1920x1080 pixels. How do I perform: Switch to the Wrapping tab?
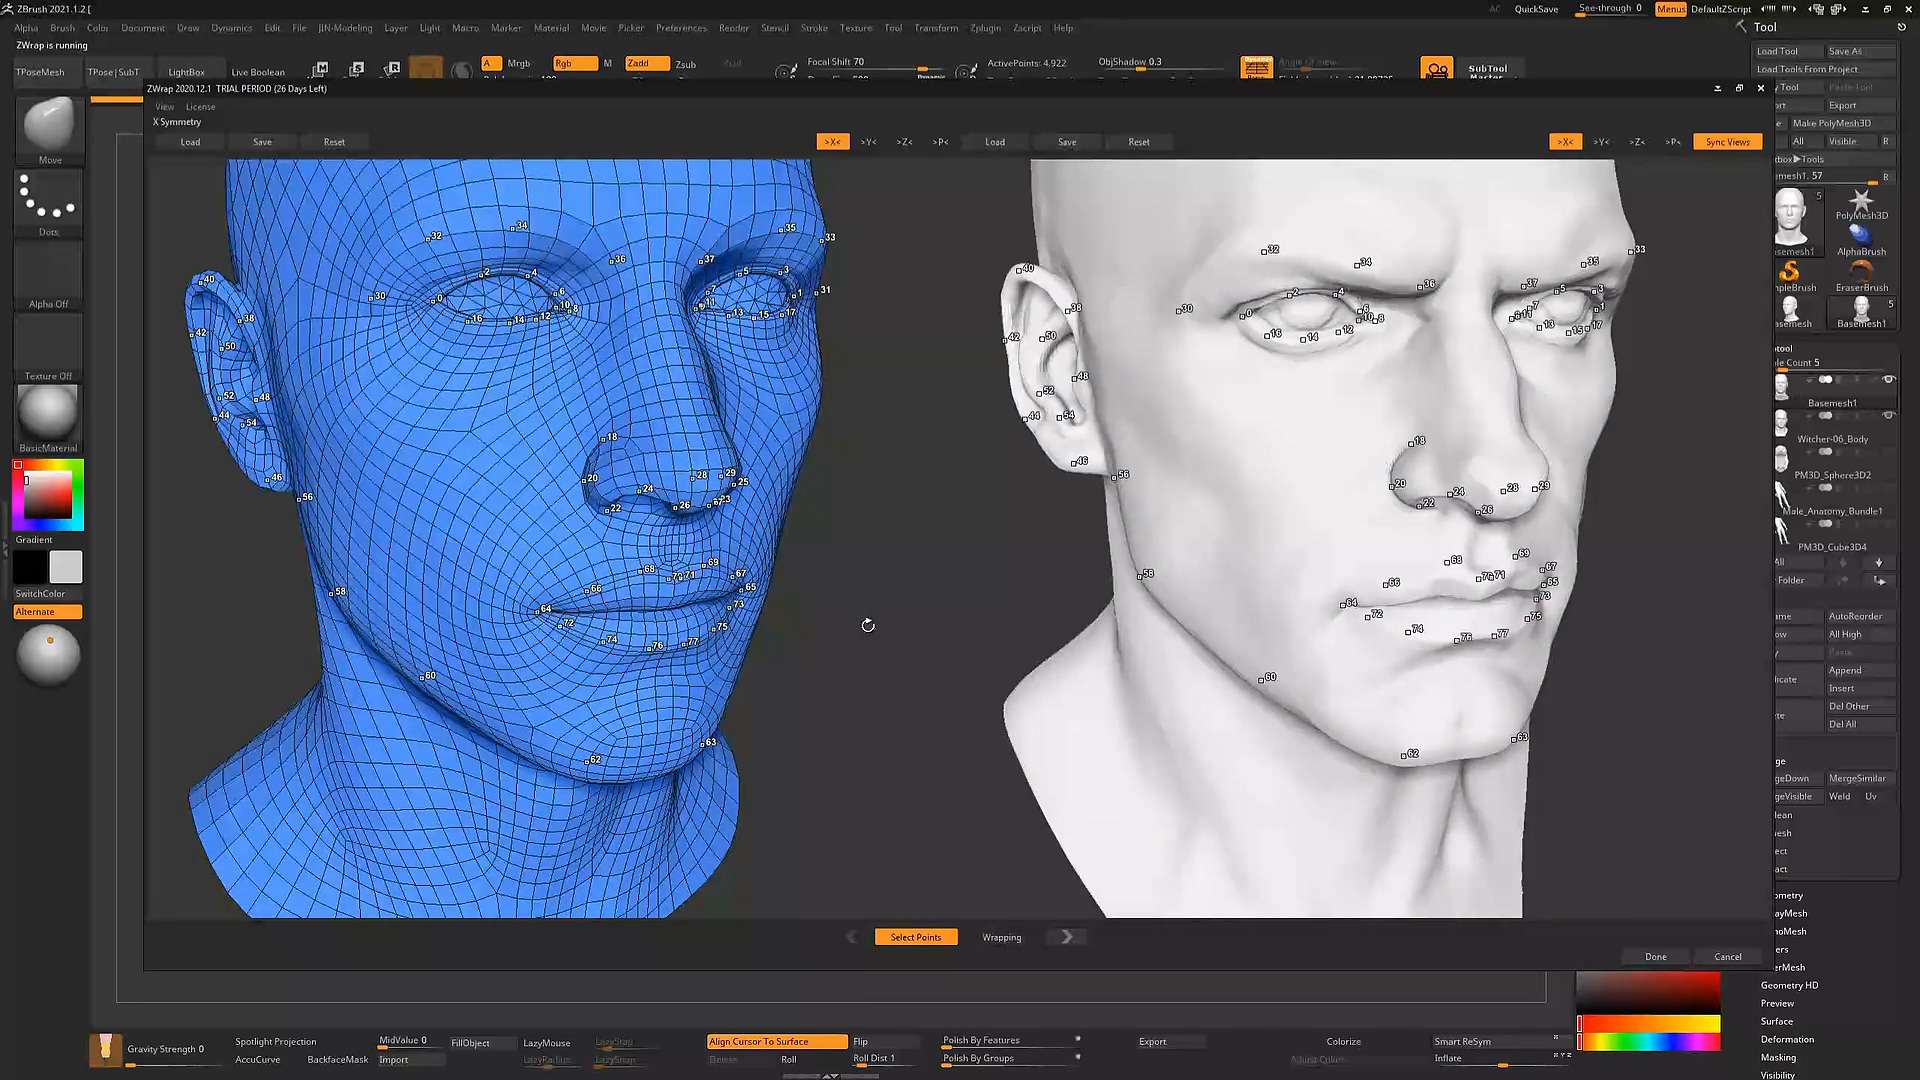click(x=1001, y=937)
